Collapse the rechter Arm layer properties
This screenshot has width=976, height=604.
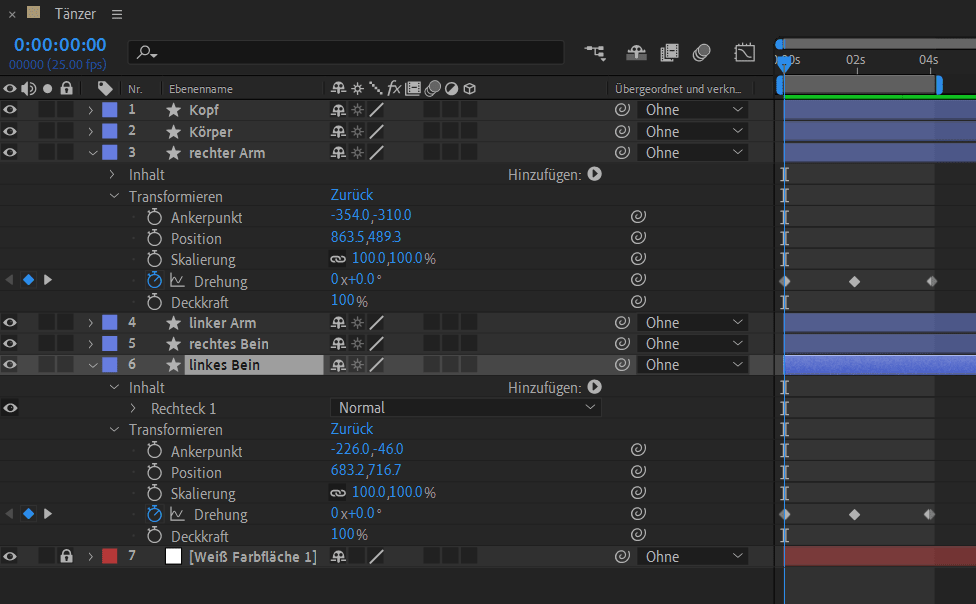93,153
